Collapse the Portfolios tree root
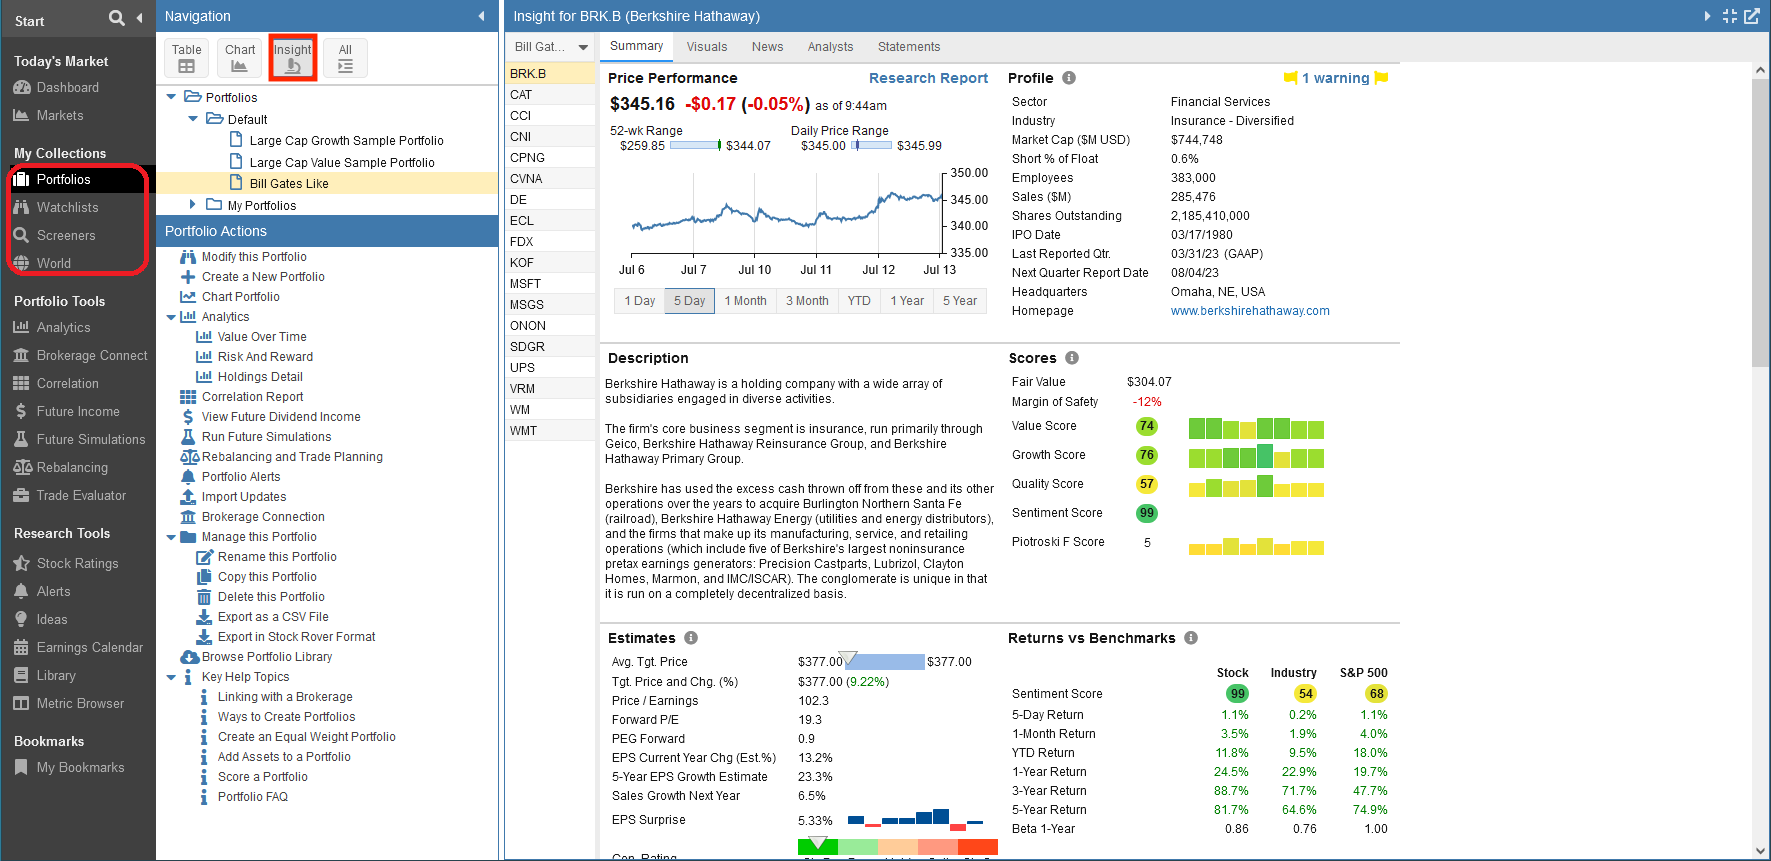Image resolution: width=1771 pixels, height=861 pixels. coord(171,97)
